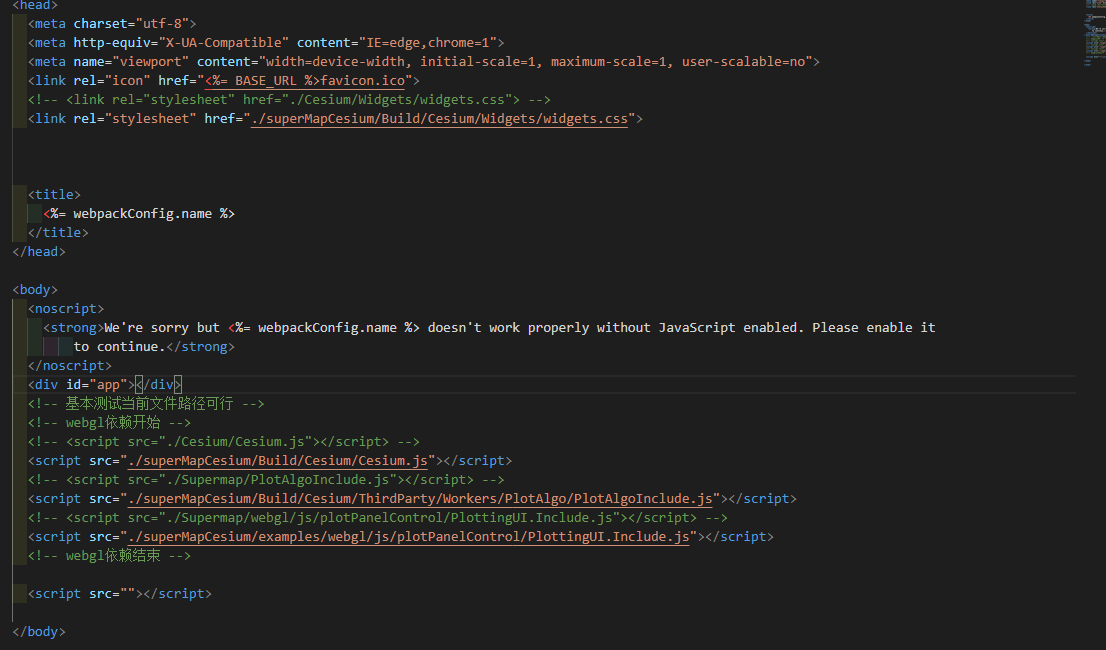This screenshot has height=650, width=1106.
Task: Click the closing </noscript> tag
Action: click(x=70, y=366)
